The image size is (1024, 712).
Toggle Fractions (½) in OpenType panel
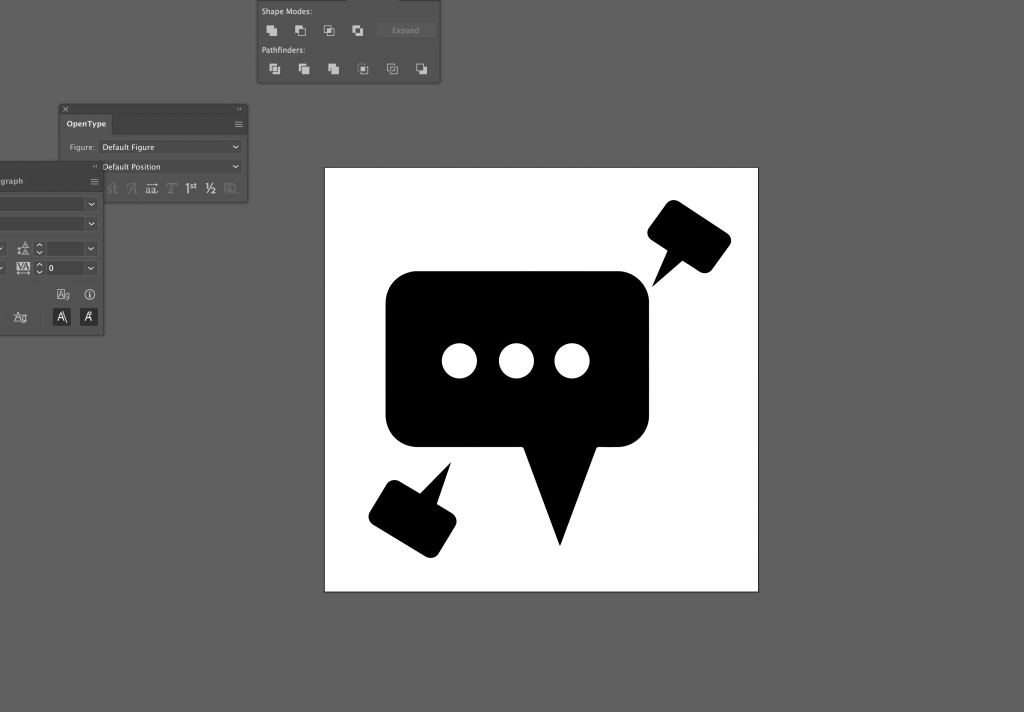click(210, 189)
